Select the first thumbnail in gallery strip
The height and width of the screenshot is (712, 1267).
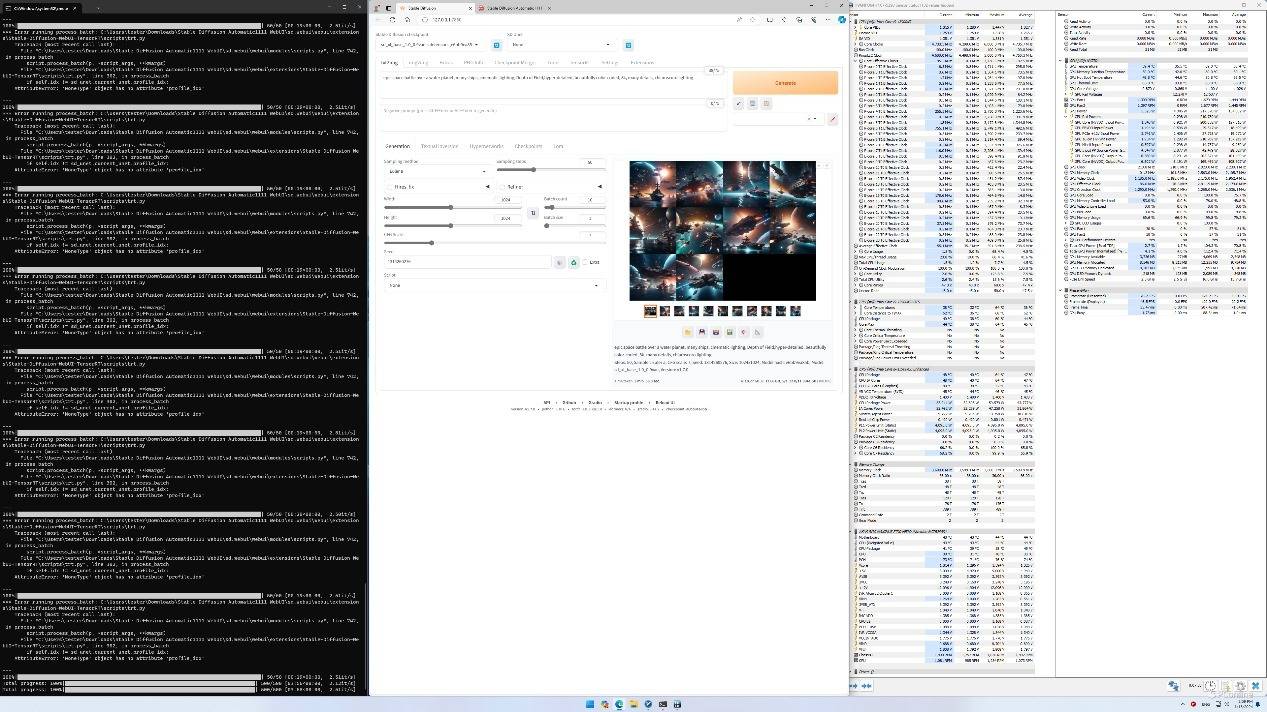point(650,311)
